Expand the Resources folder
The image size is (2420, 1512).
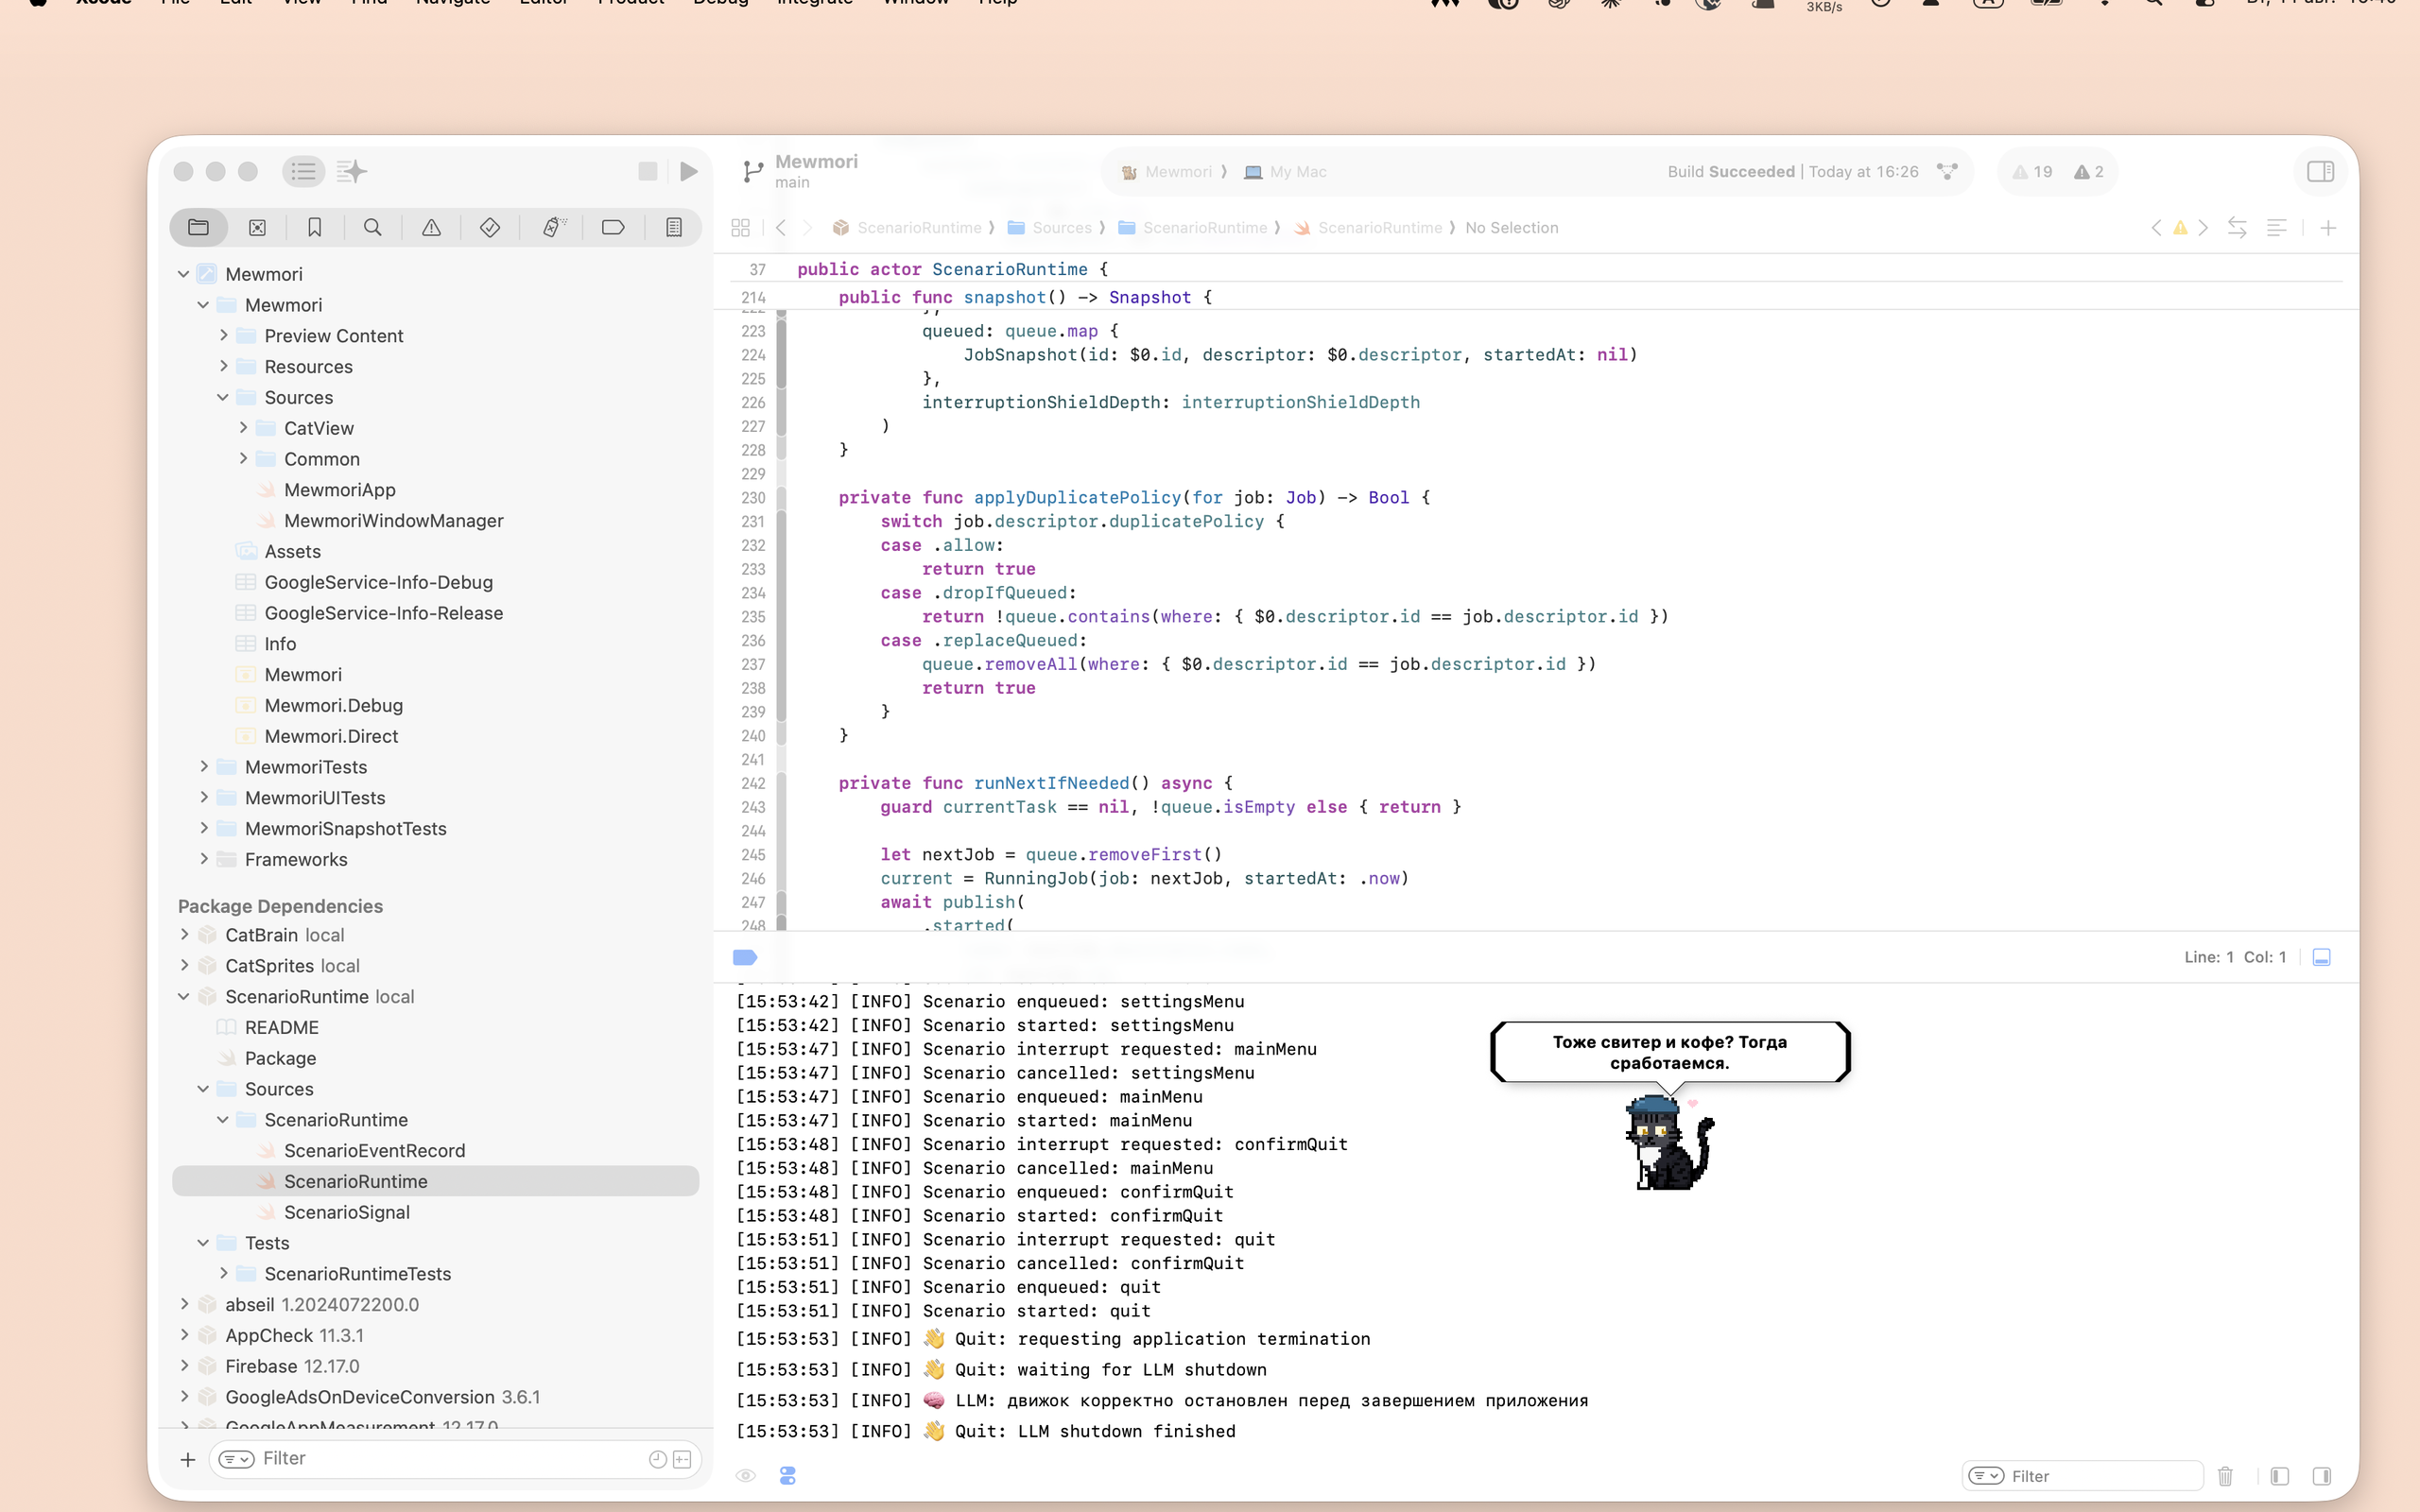[224, 367]
